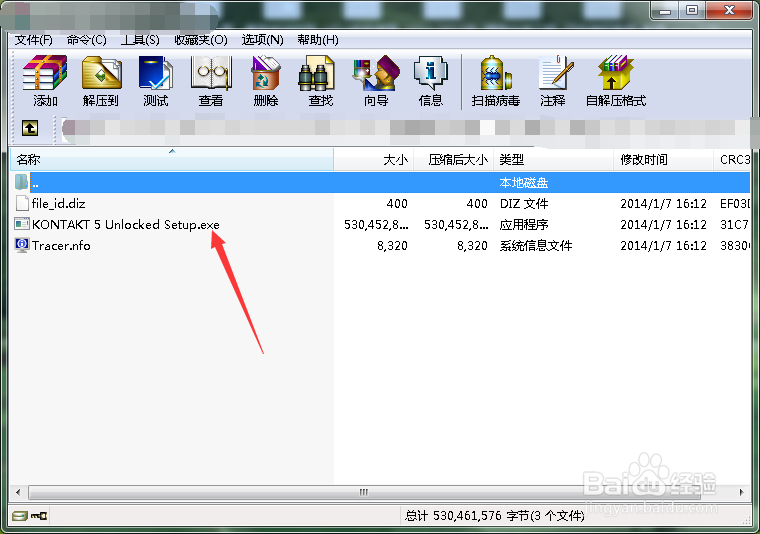Select the Tracer.nfo file name

pos(61,246)
